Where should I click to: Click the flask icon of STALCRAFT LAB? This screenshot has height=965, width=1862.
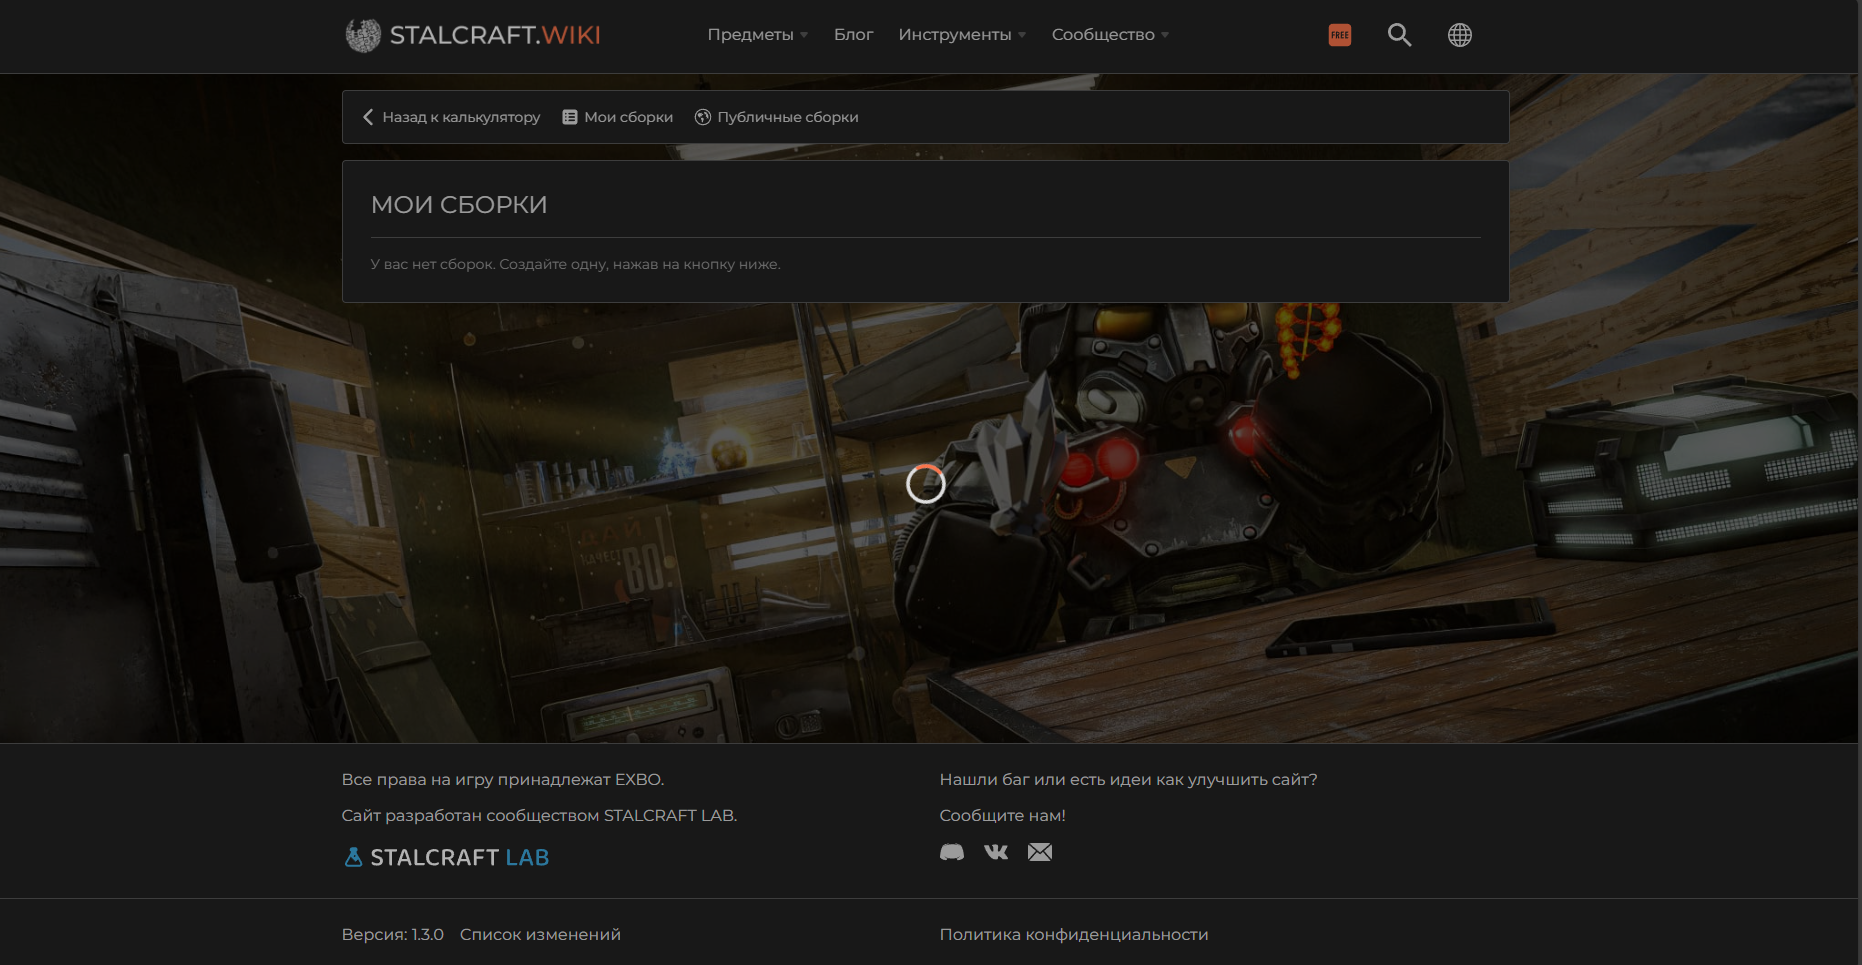pos(353,857)
